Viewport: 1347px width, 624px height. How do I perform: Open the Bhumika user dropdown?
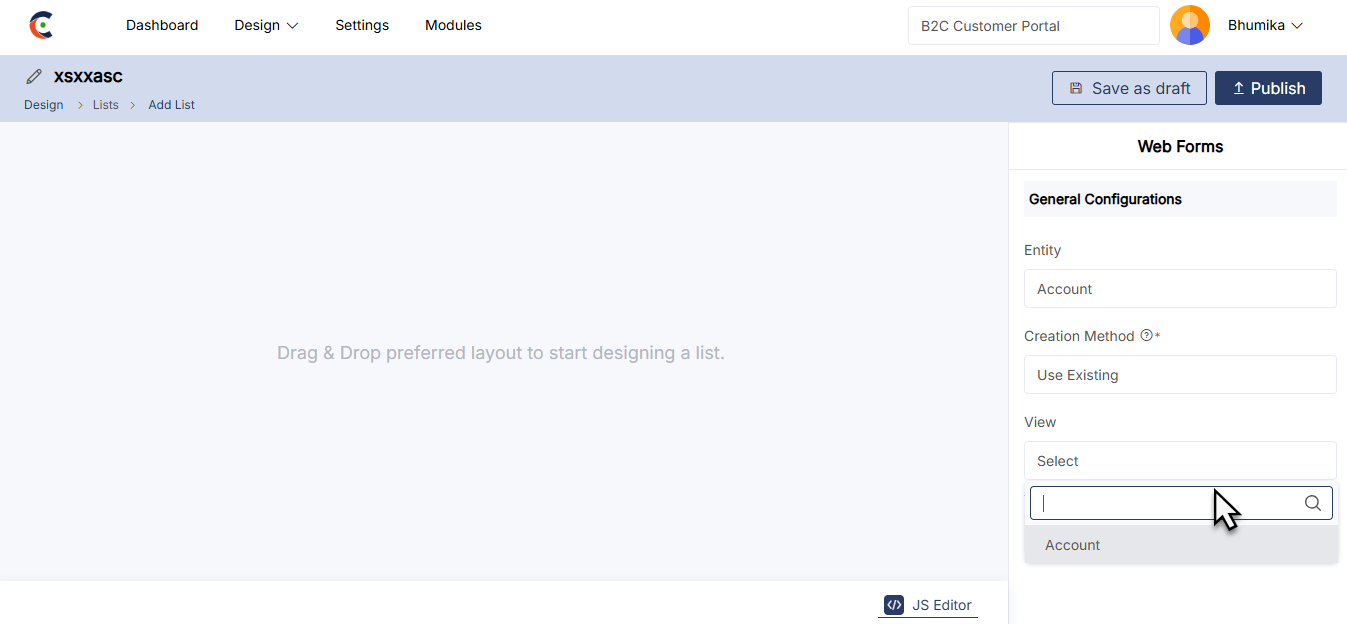(1265, 26)
